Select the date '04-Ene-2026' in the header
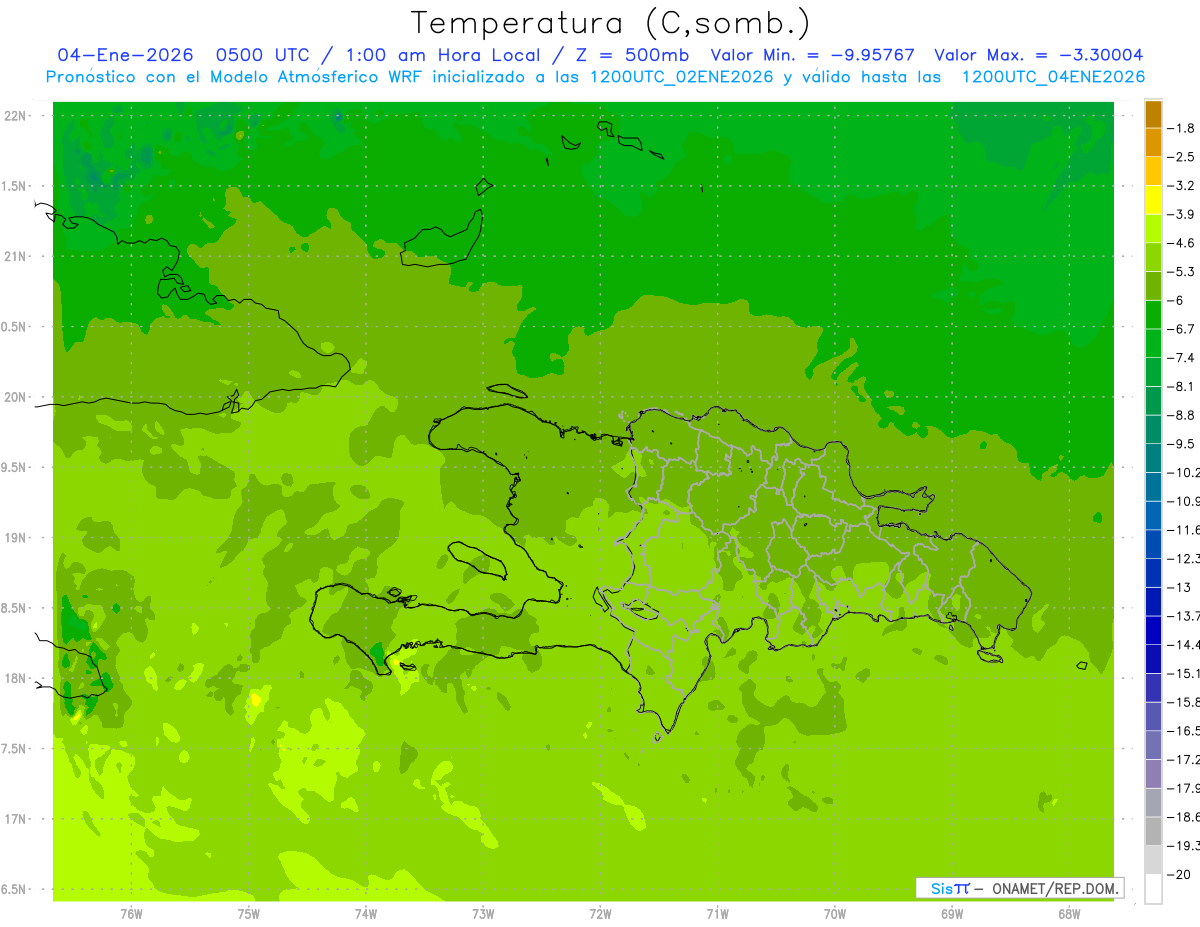This screenshot has width=1200, height=927. point(124,55)
